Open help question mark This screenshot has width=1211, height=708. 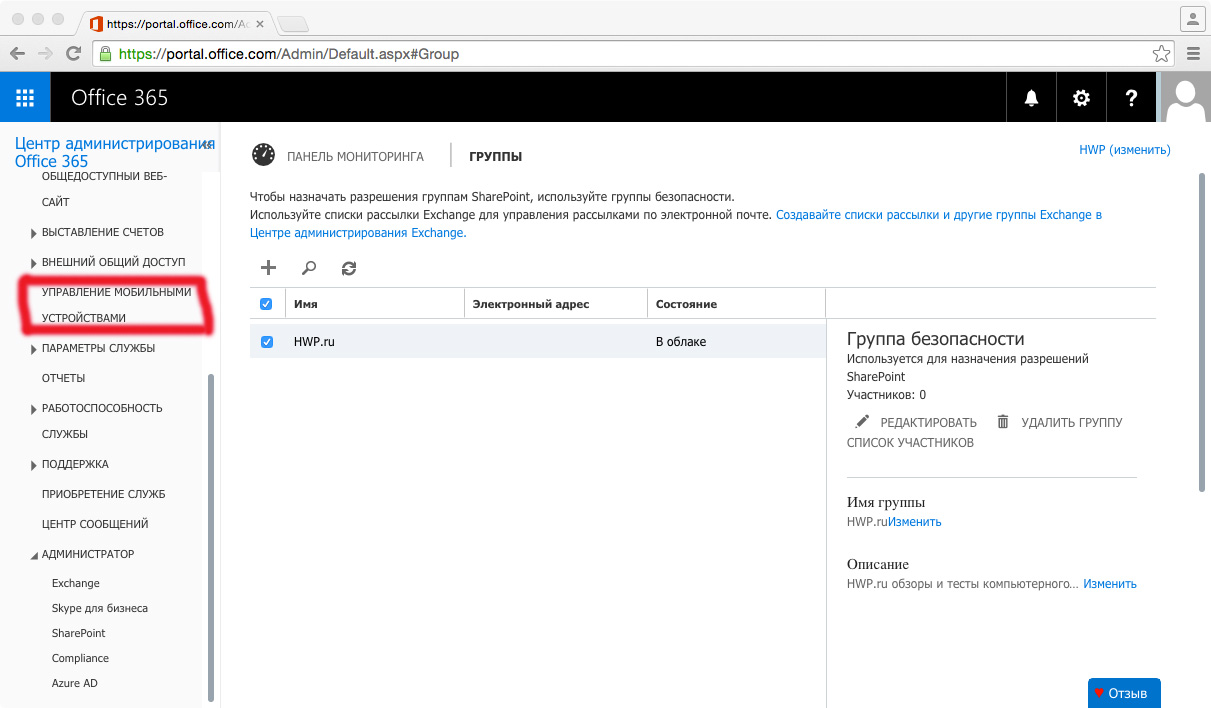pos(1131,97)
